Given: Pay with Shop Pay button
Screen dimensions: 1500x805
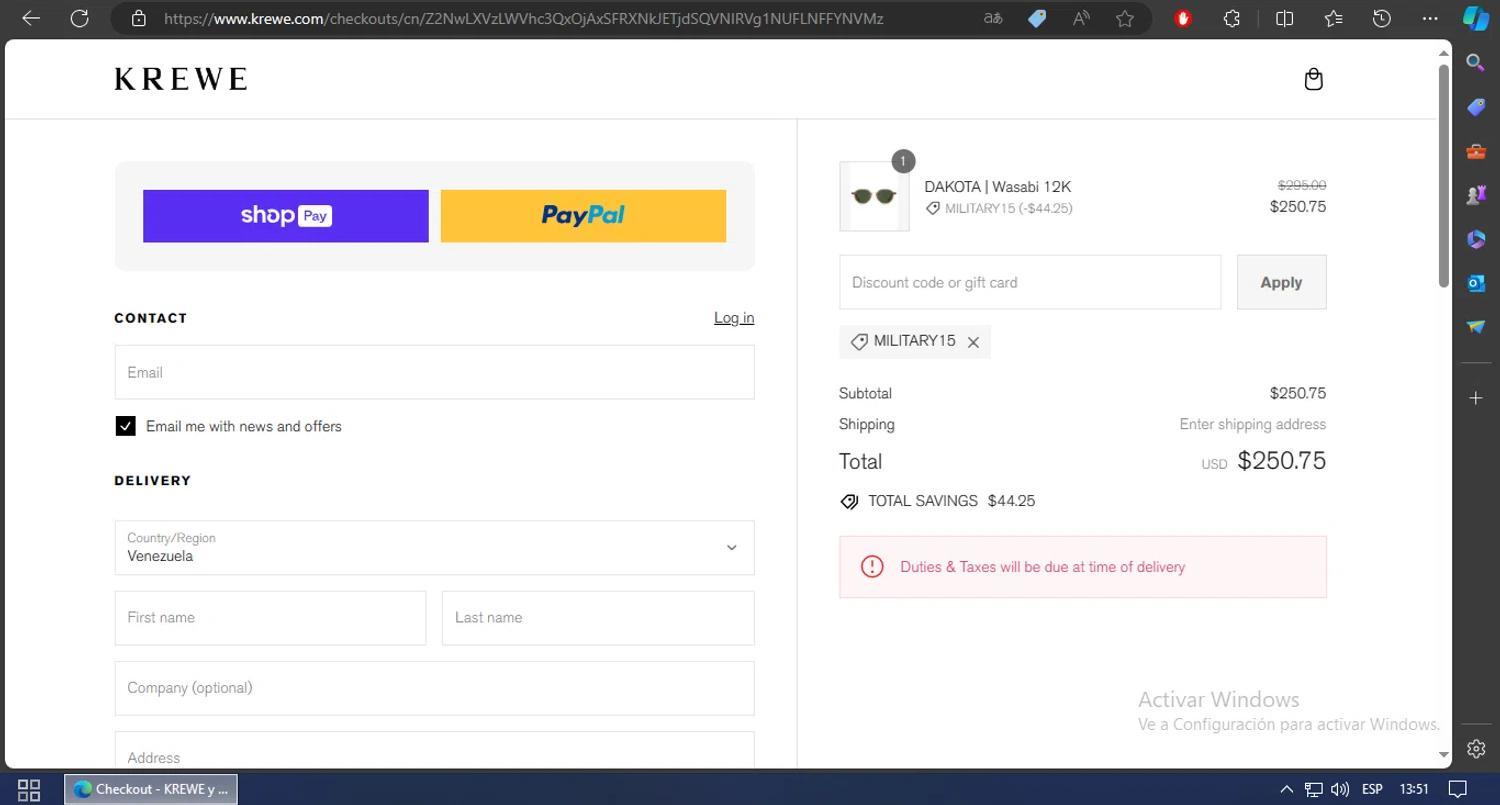Looking at the screenshot, I should pyautogui.click(x=286, y=216).
